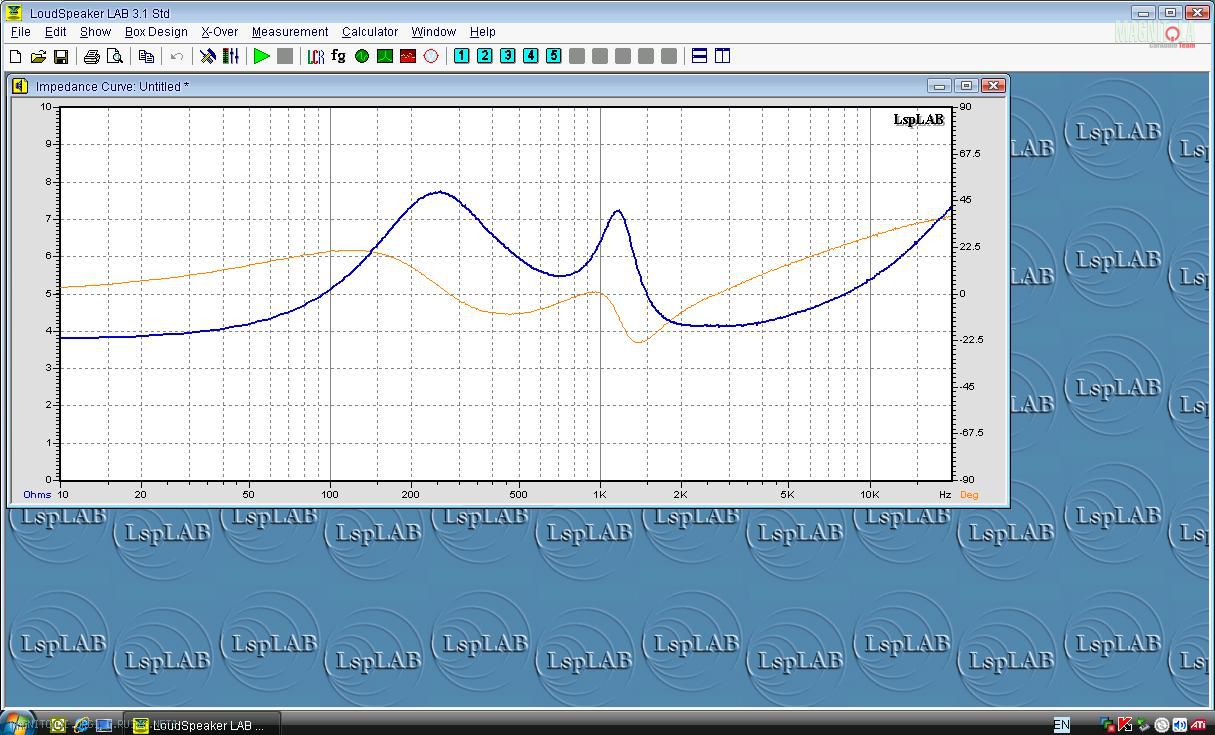Copy with the toolbar copy icon
Image resolution: width=1215 pixels, height=735 pixels.
(146, 57)
